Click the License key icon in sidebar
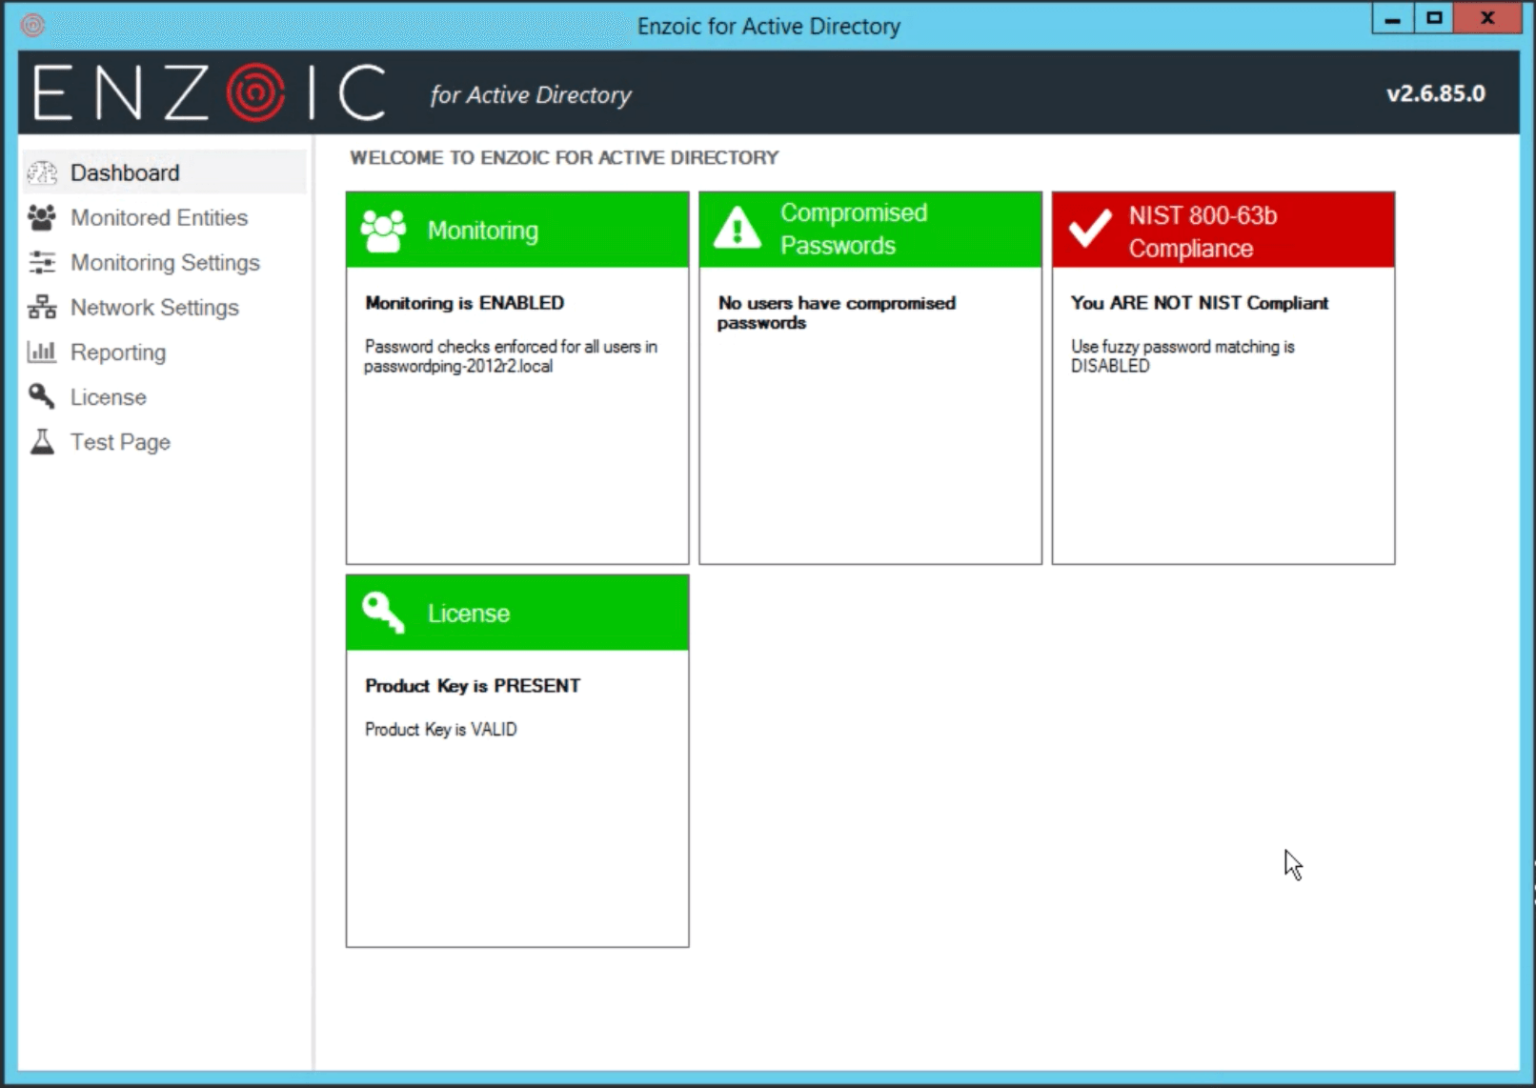The width and height of the screenshot is (1536, 1088). pyautogui.click(x=41, y=397)
